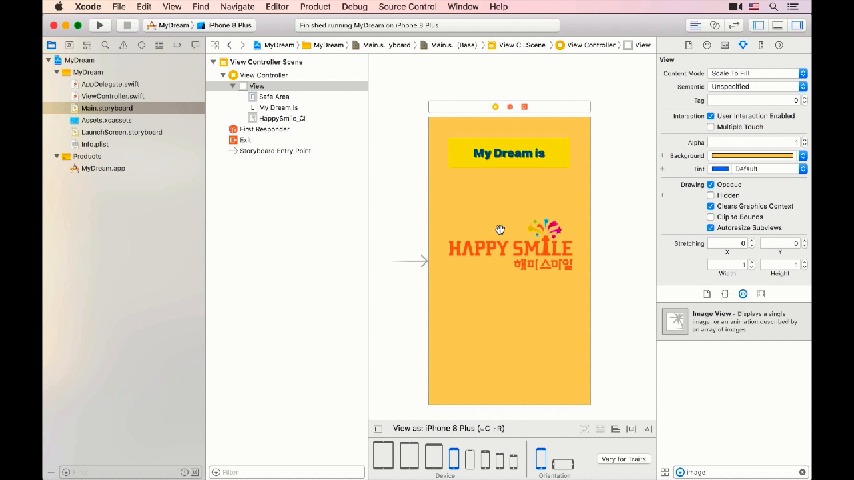Toggle User Interaction Enabled checkbox
This screenshot has width=854, height=480.
point(710,116)
